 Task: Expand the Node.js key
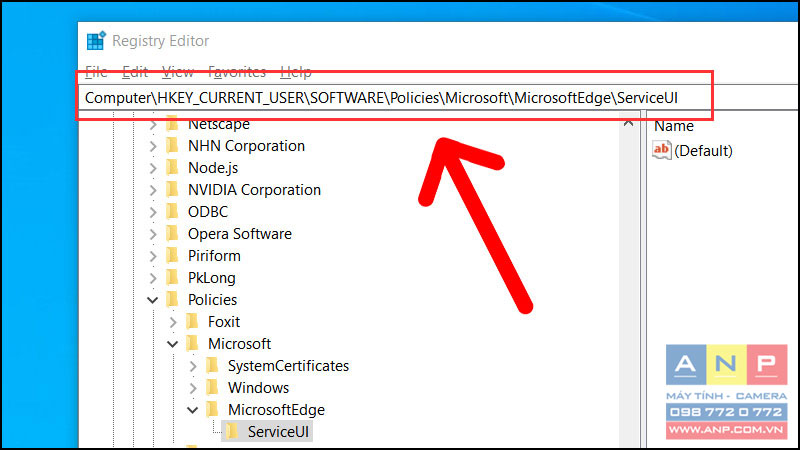pyautogui.click(x=153, y=168)
